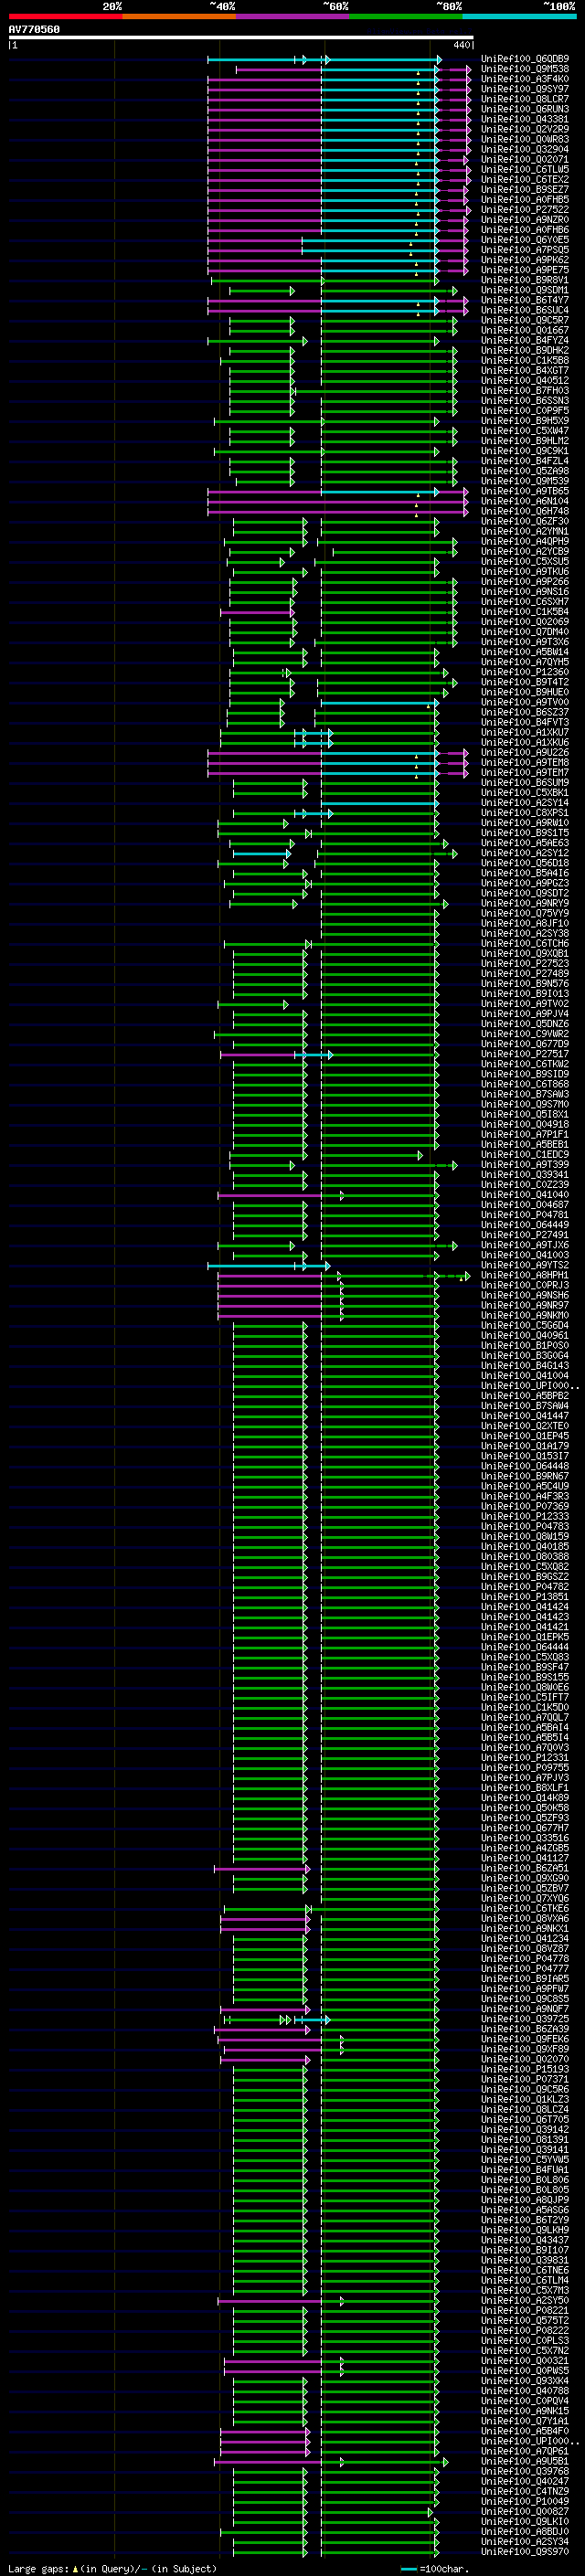The height and width of the screenshot is (2576, 585).
Task: Click the orange ~40% identity color bar
Action: [179, 17]
